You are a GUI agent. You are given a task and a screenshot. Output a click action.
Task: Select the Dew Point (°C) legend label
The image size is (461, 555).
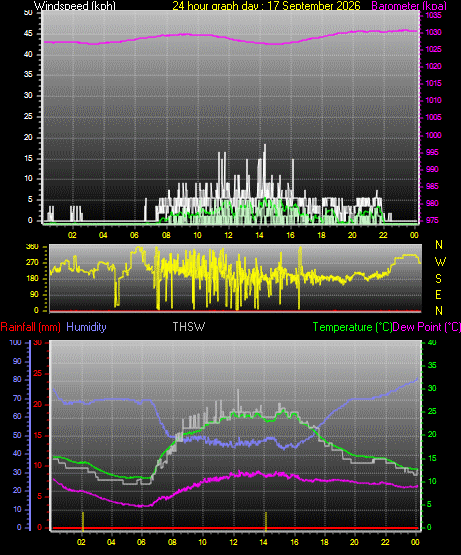coord(427,327)
